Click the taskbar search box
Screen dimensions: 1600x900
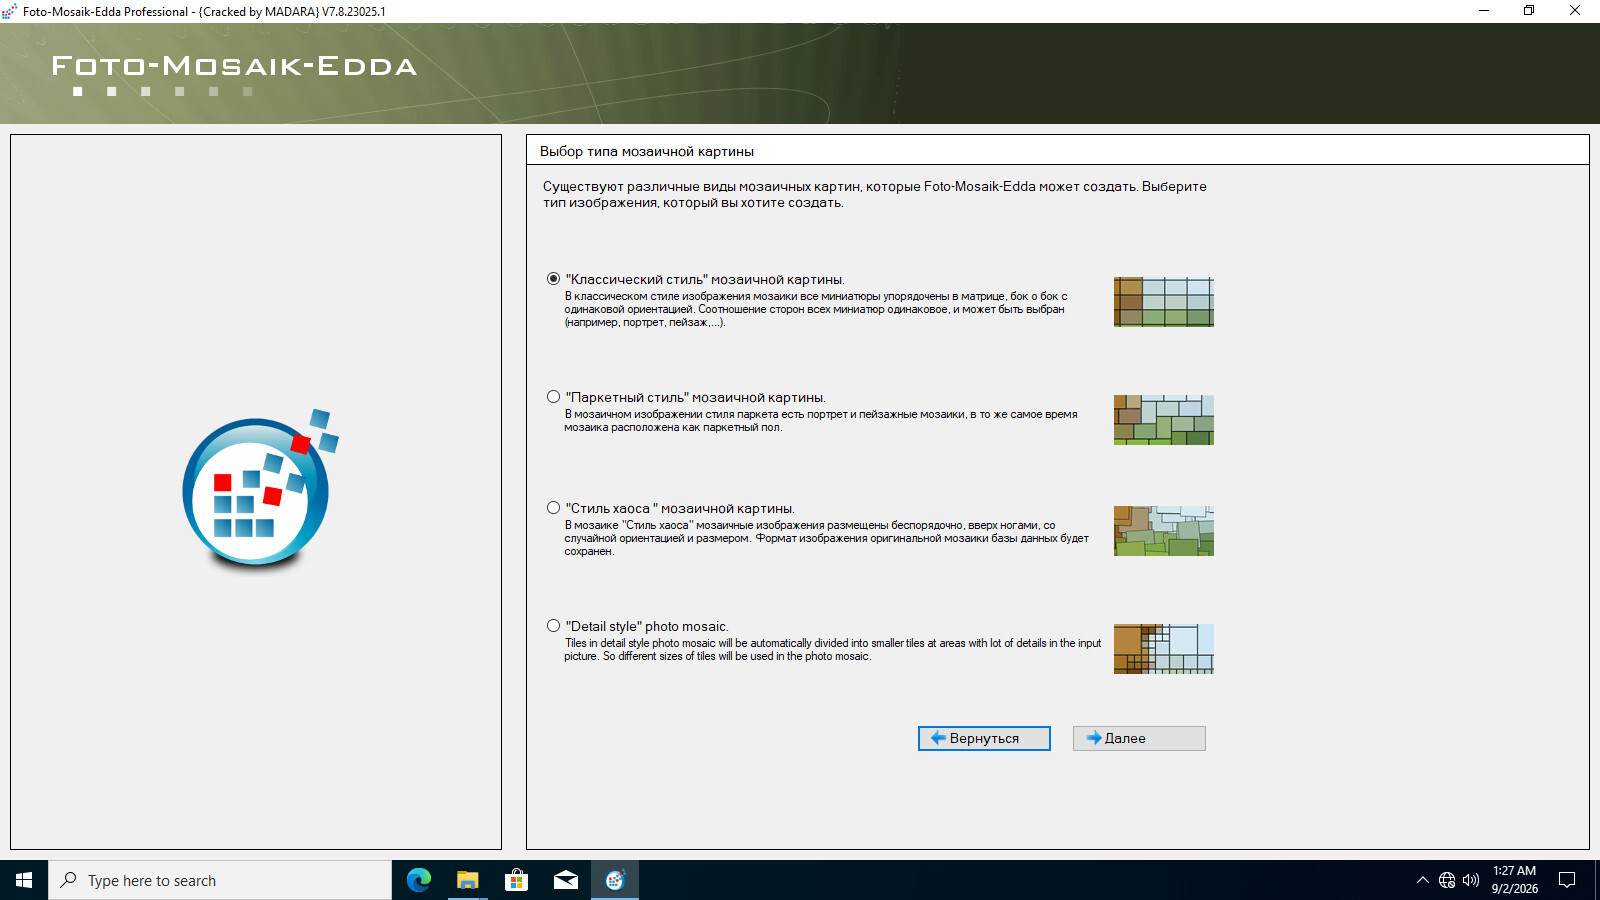[220, 880]
